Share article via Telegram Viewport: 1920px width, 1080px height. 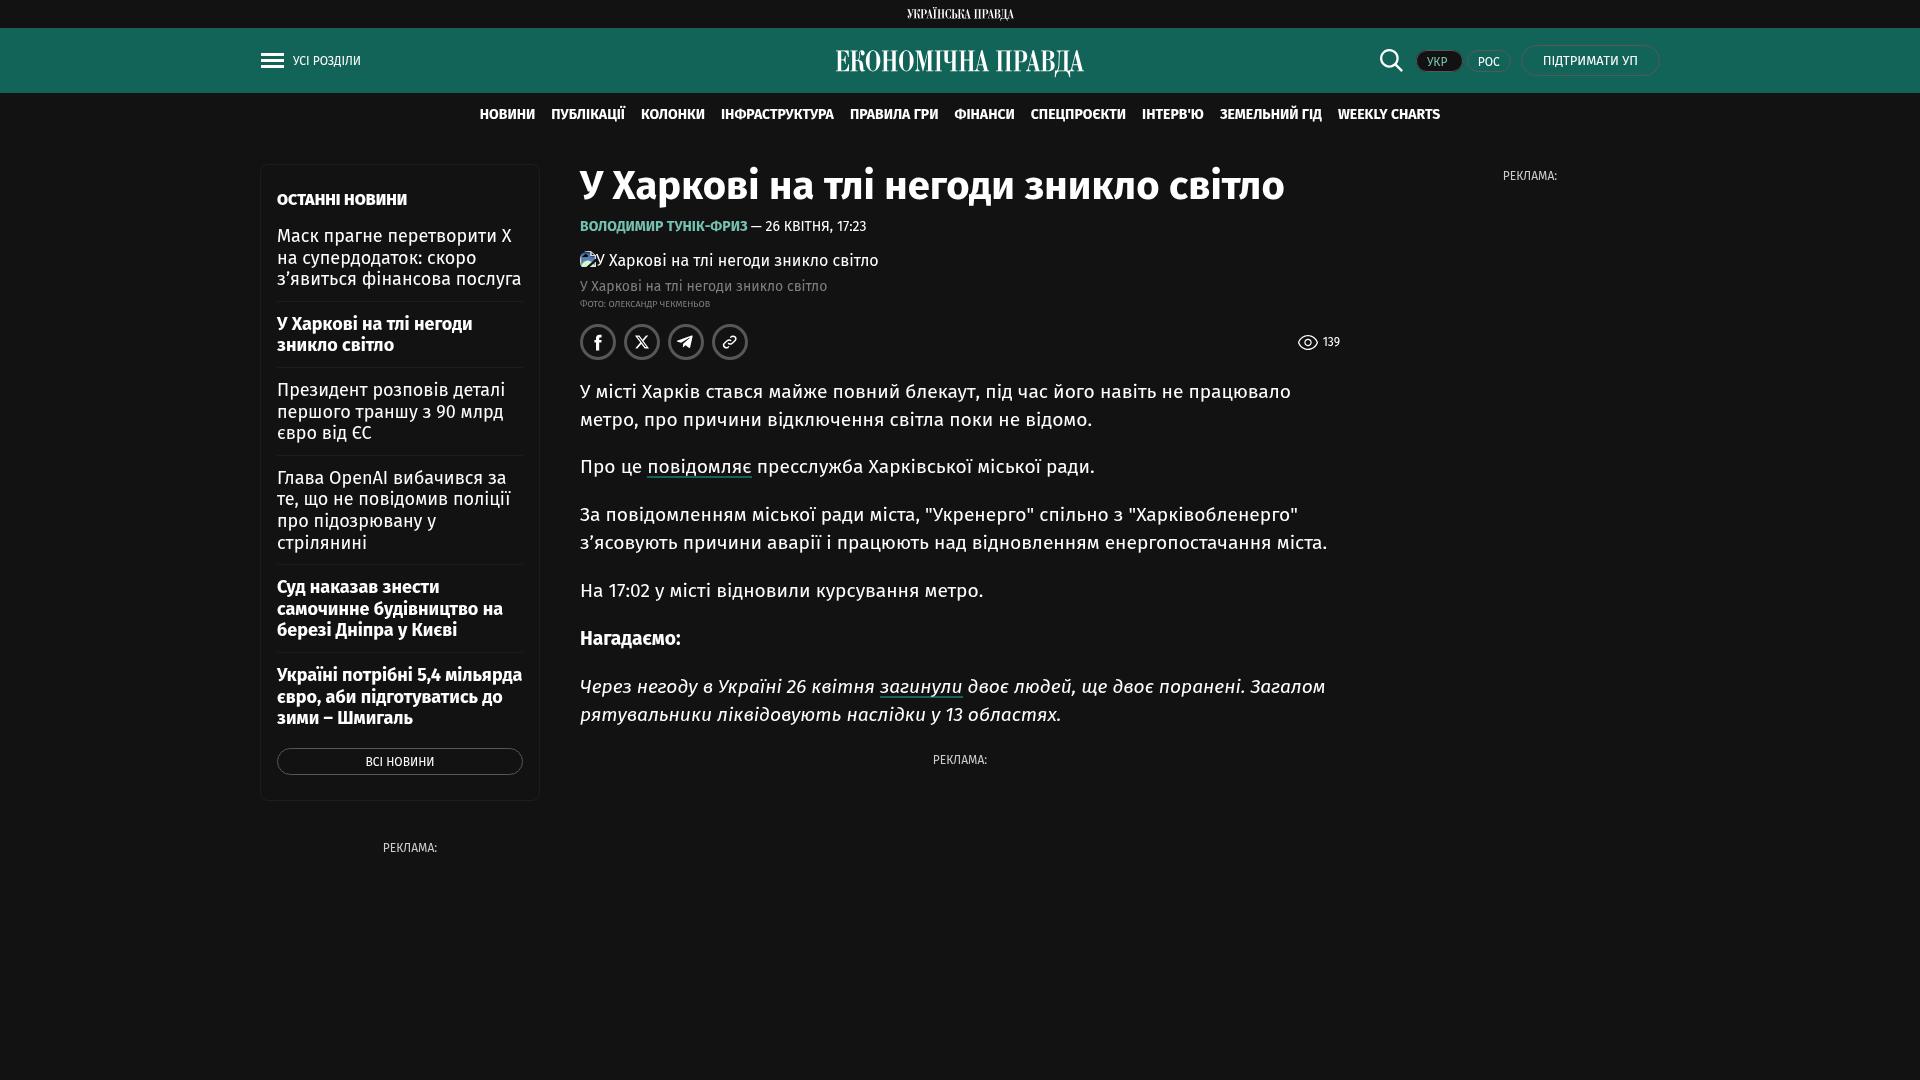pyautogui.click(x=686, y=342)
